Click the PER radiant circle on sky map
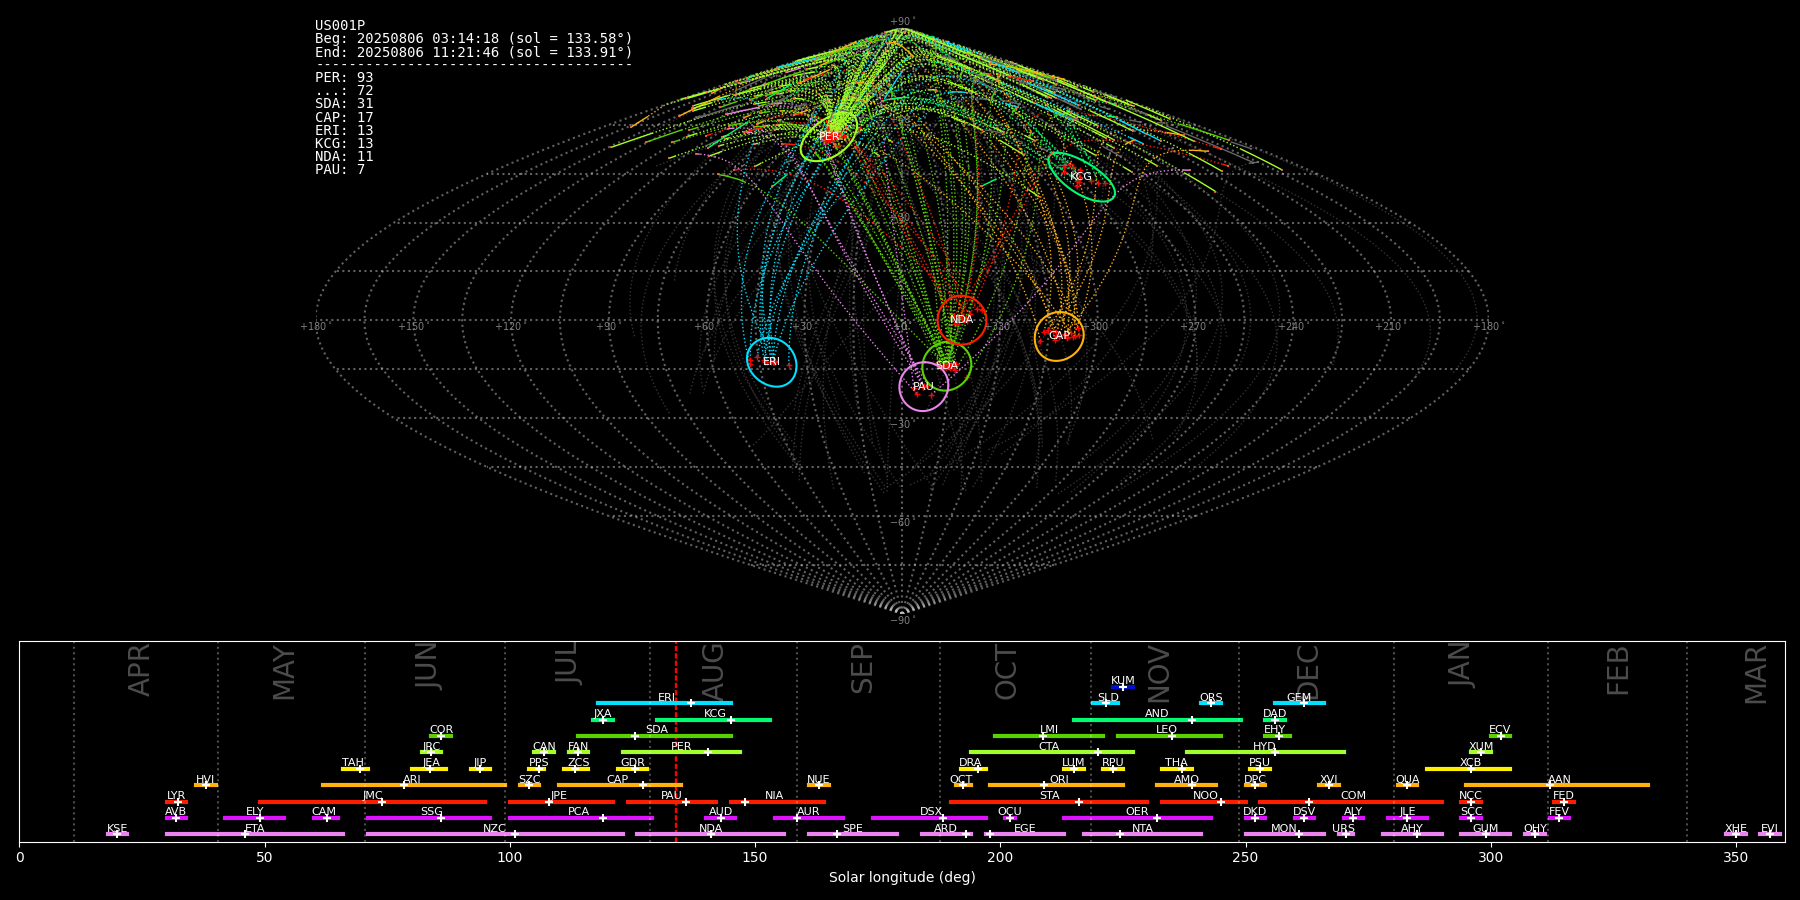 tap(829, 137)
